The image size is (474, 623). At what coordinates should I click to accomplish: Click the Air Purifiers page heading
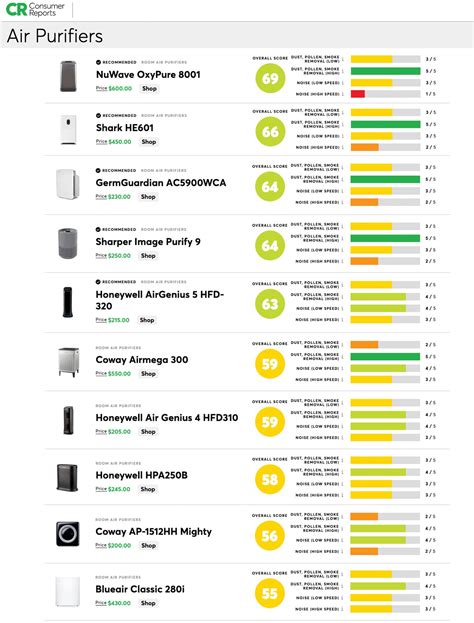point(55,36)
